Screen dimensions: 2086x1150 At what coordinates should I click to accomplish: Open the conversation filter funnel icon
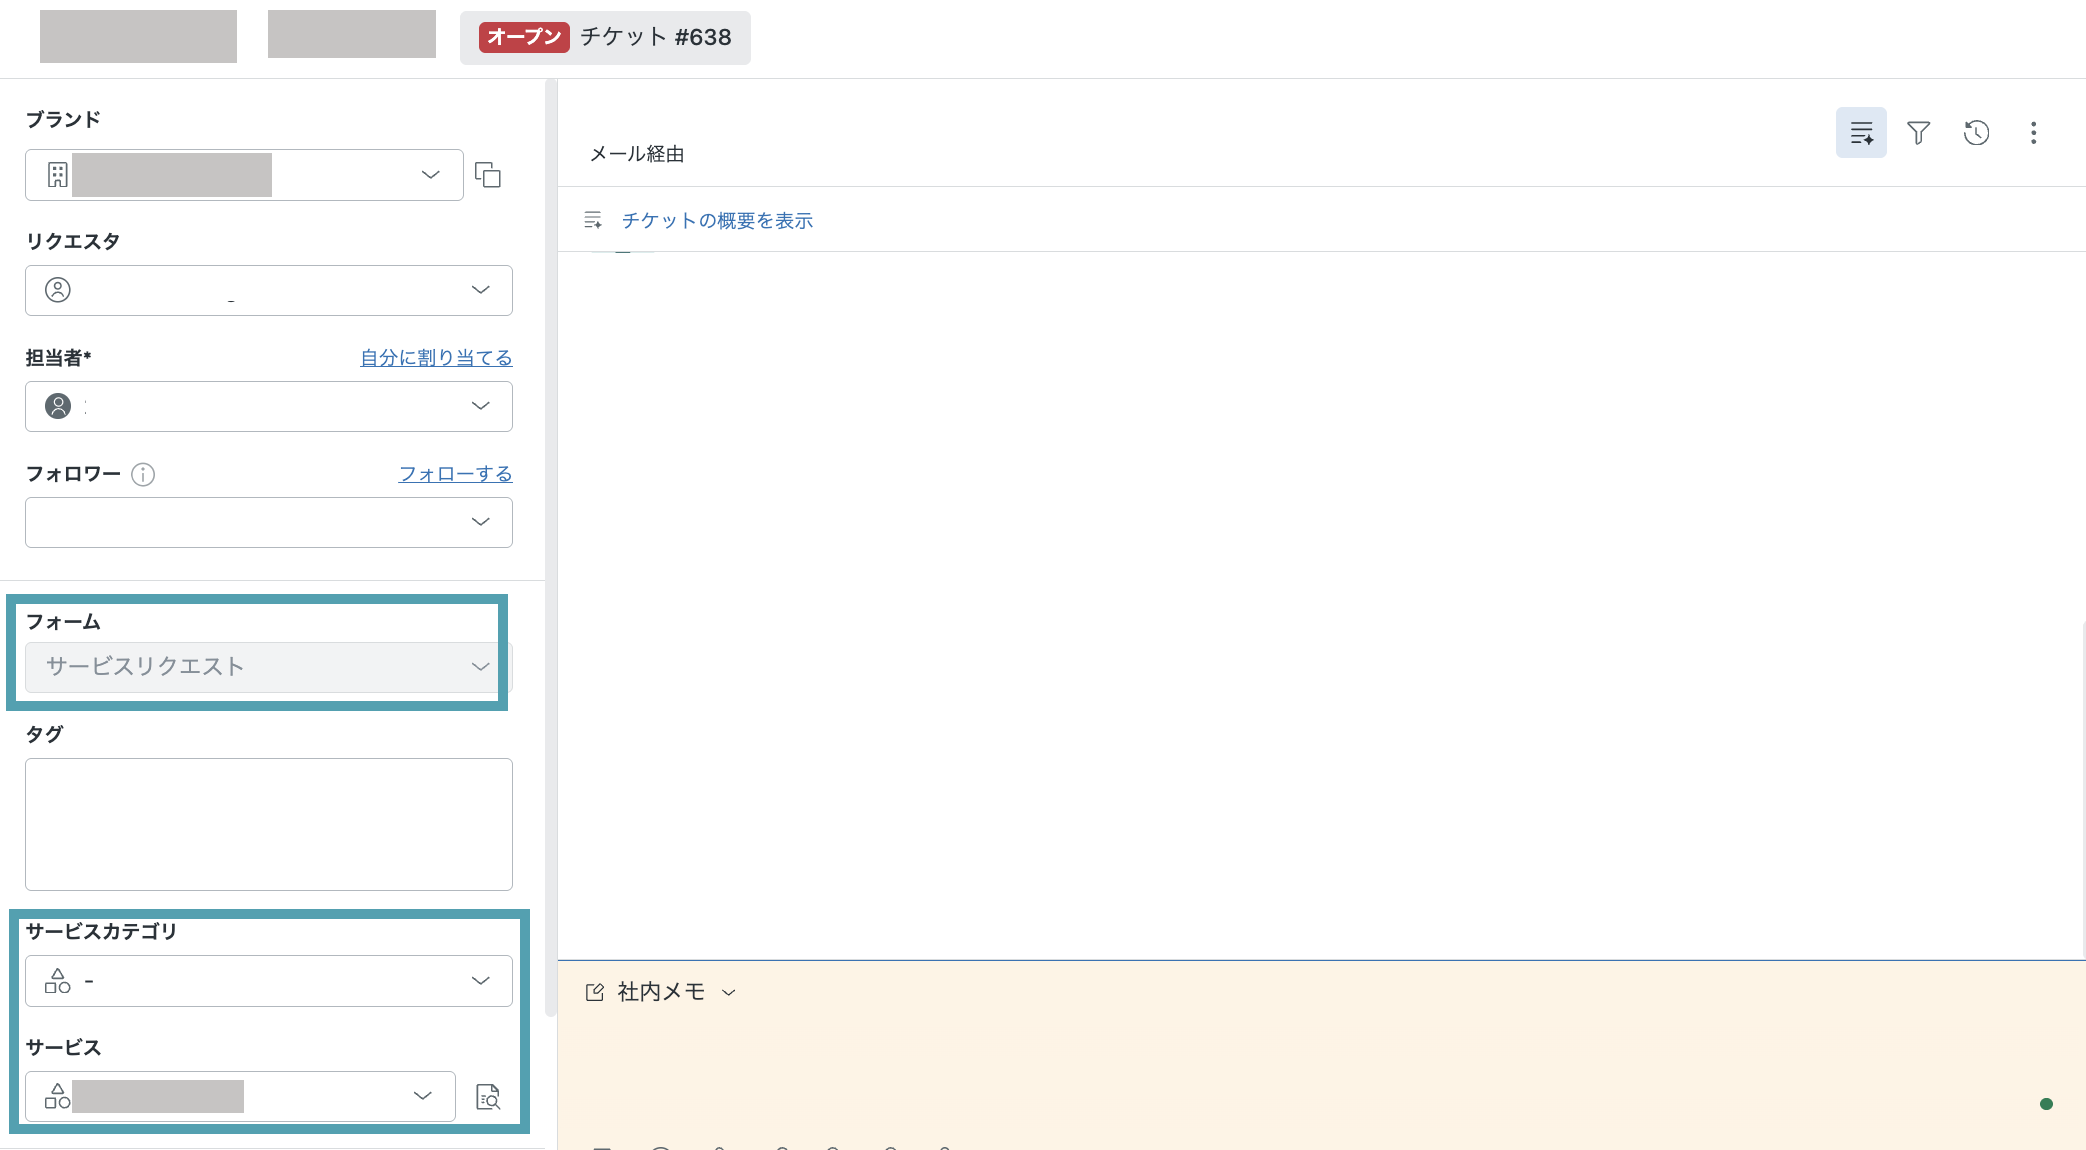[x=1918, y=133]
